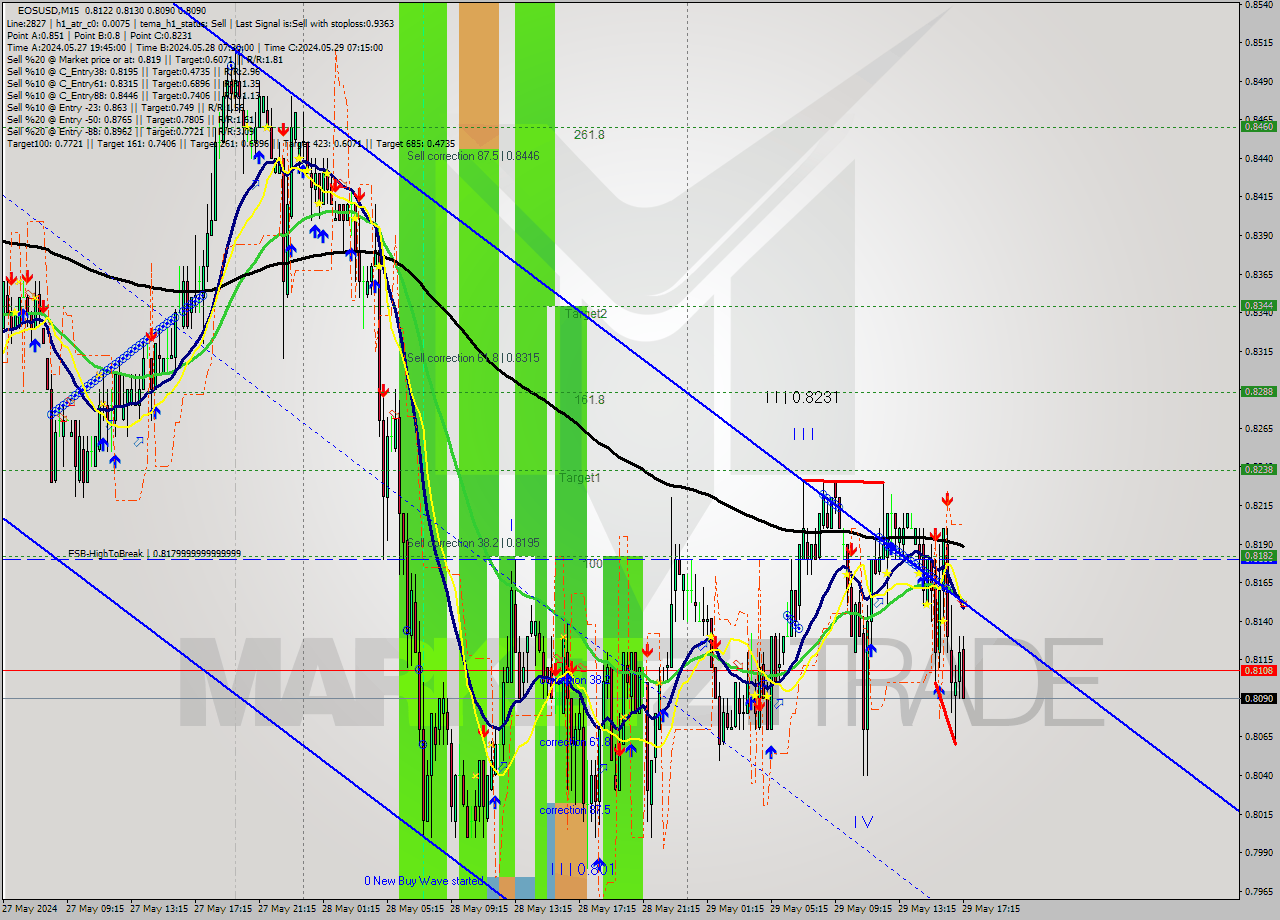Click the '28 May 01:15' time axis label

[353, 909]
